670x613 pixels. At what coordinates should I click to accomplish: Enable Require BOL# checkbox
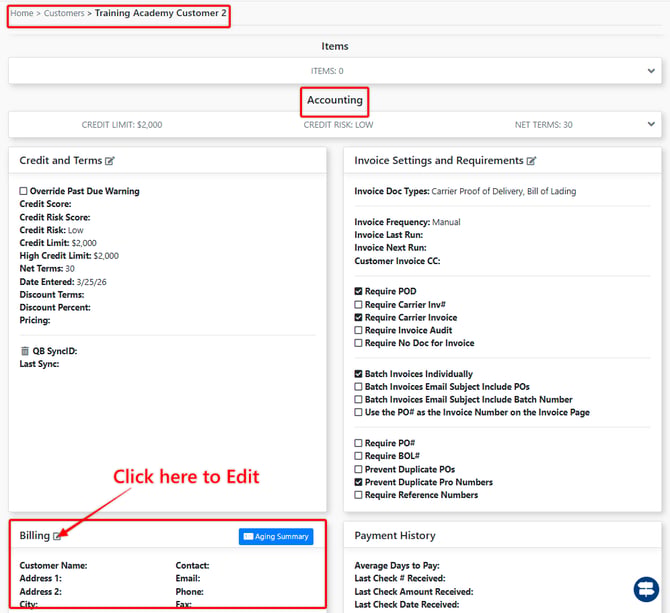pos(359,456)
